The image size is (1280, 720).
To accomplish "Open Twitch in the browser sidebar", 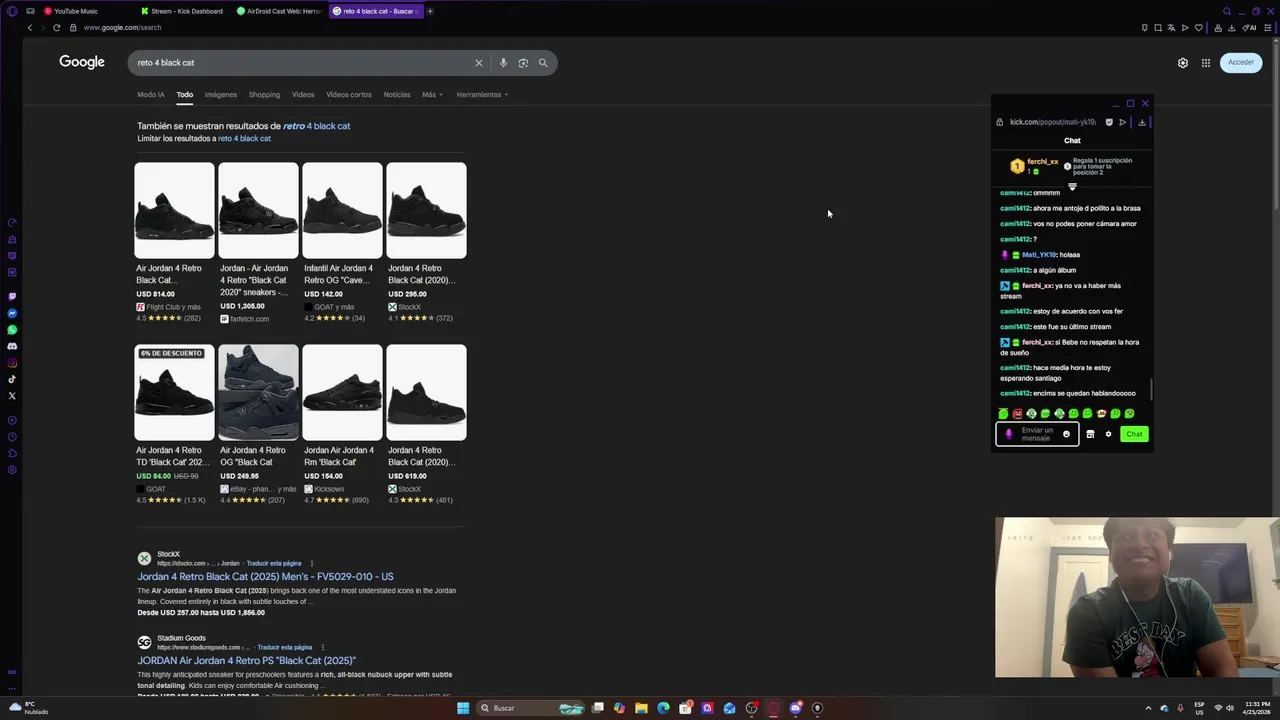I will click(x=12, y=297).
